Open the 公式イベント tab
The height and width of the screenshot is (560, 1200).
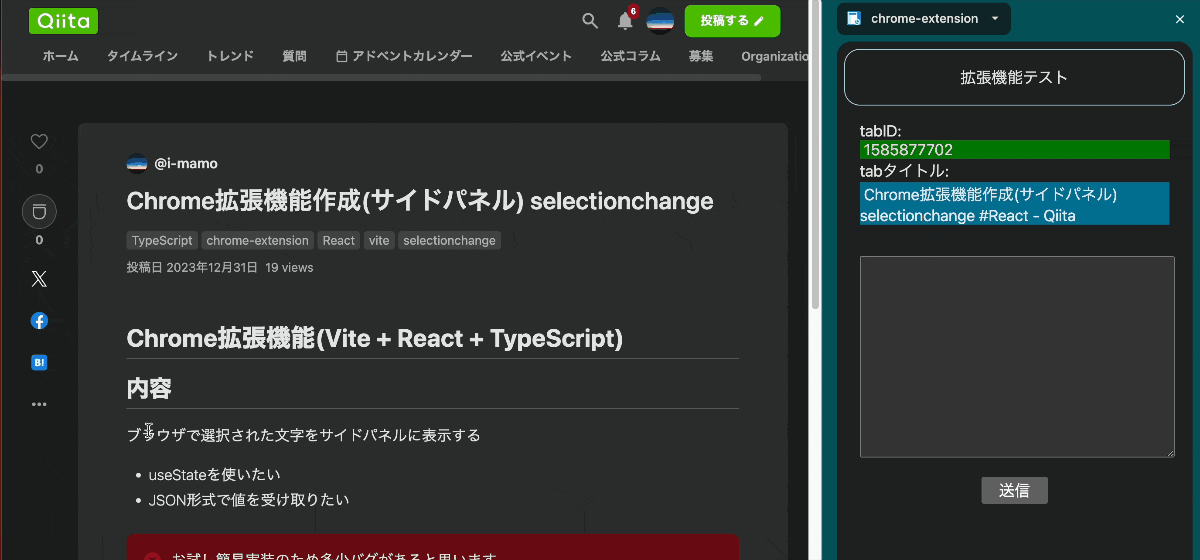(x=536, y=56)
